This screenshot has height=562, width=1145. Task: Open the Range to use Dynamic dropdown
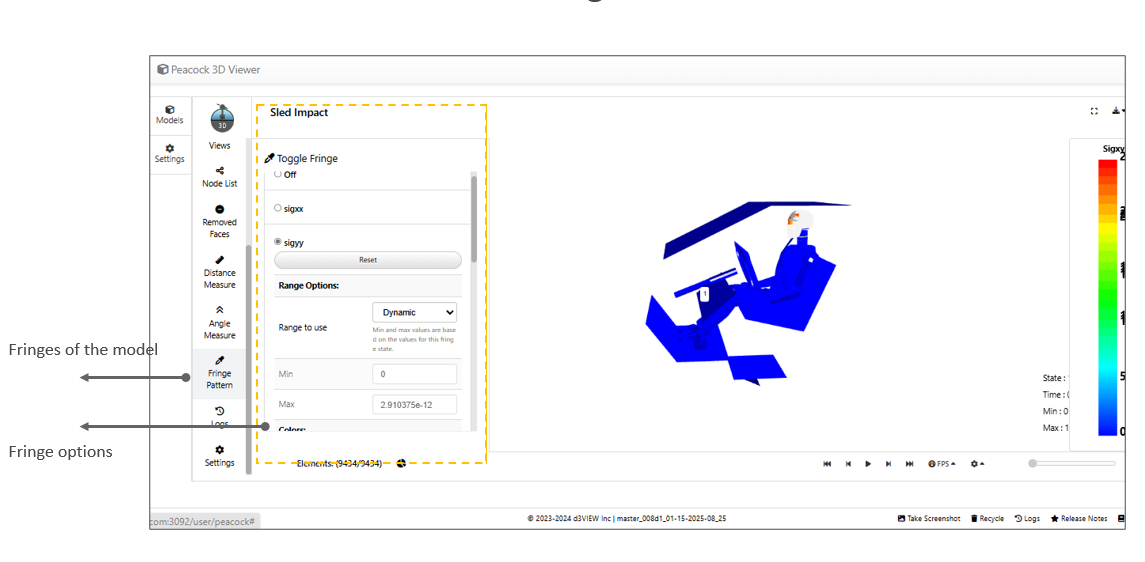(x=415, y=312)
